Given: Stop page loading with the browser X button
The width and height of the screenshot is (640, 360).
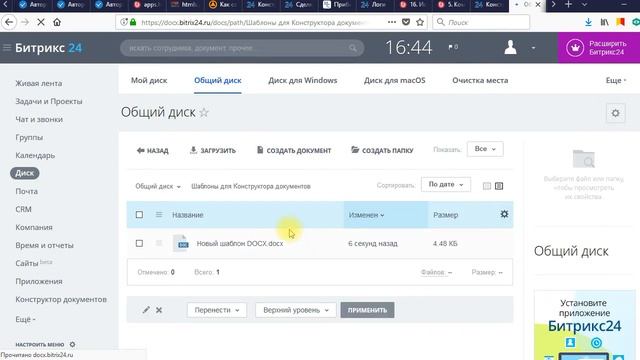Looking at the screenshot, I should pyautogui.click(x=41, y=22).
